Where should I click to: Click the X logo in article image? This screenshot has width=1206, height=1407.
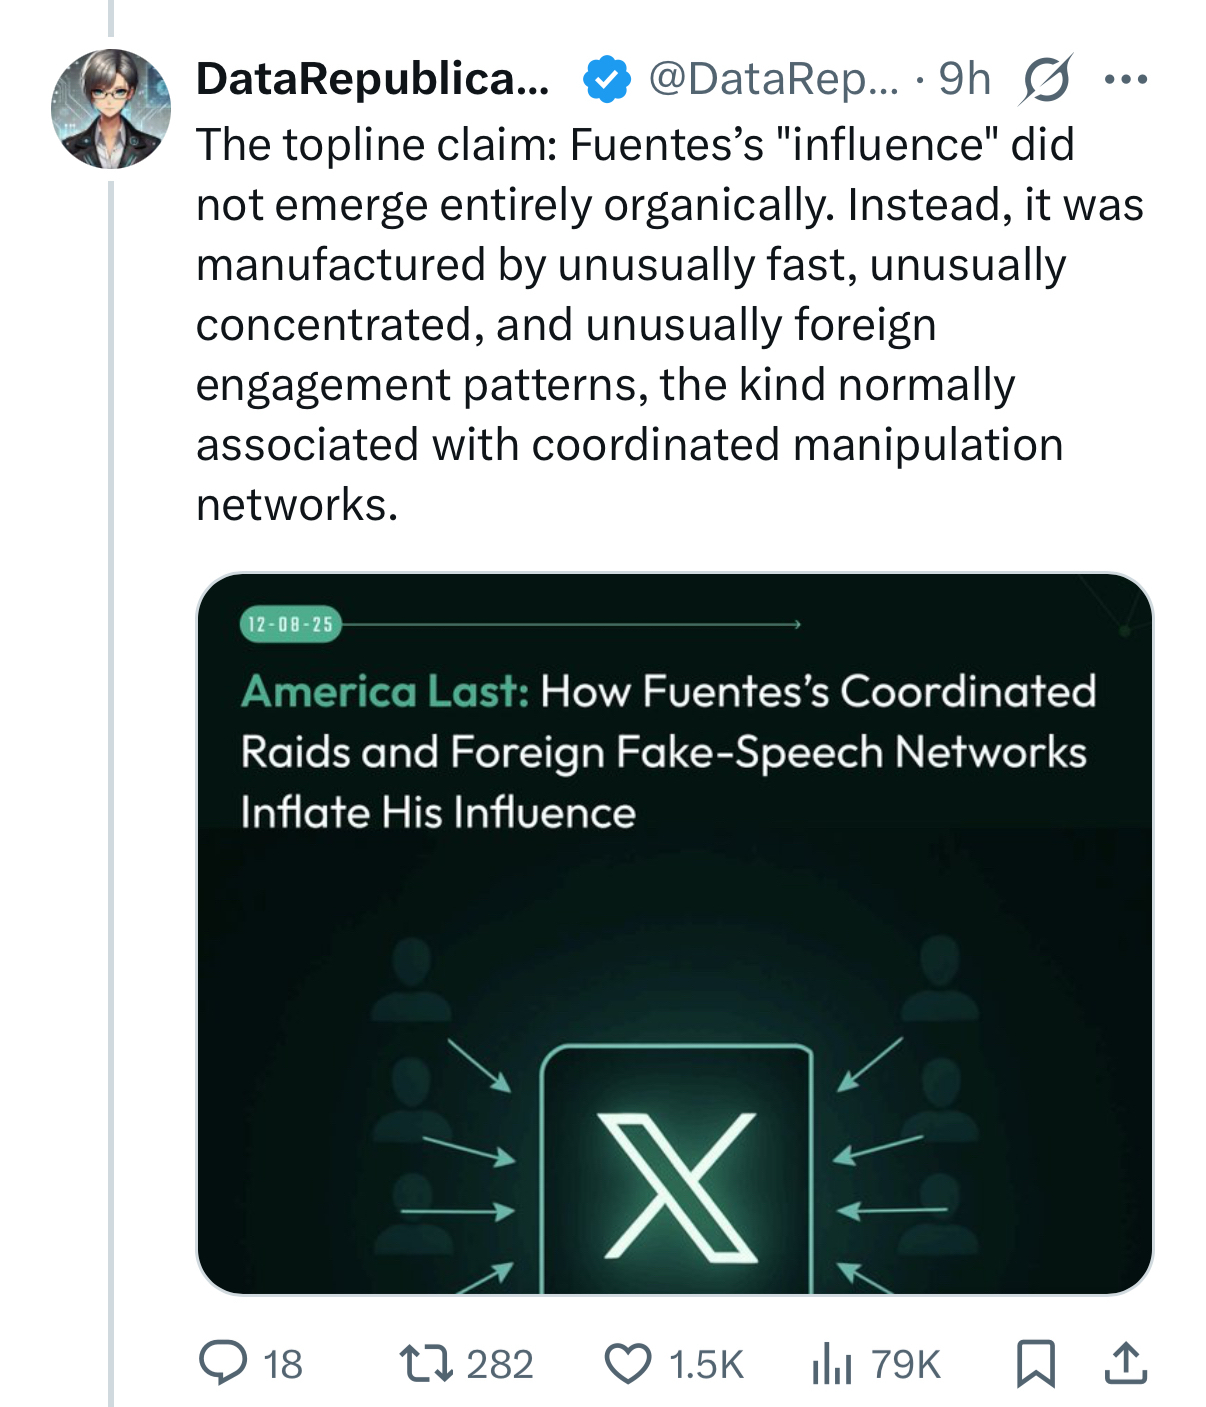coord(676,1185)
